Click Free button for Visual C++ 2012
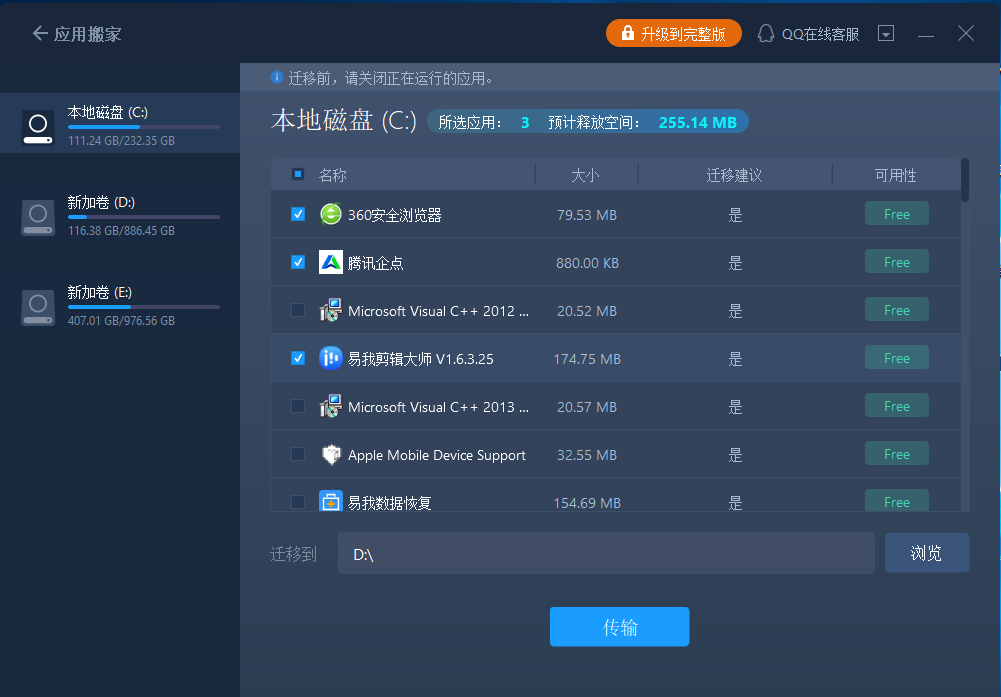 point(896,310)
